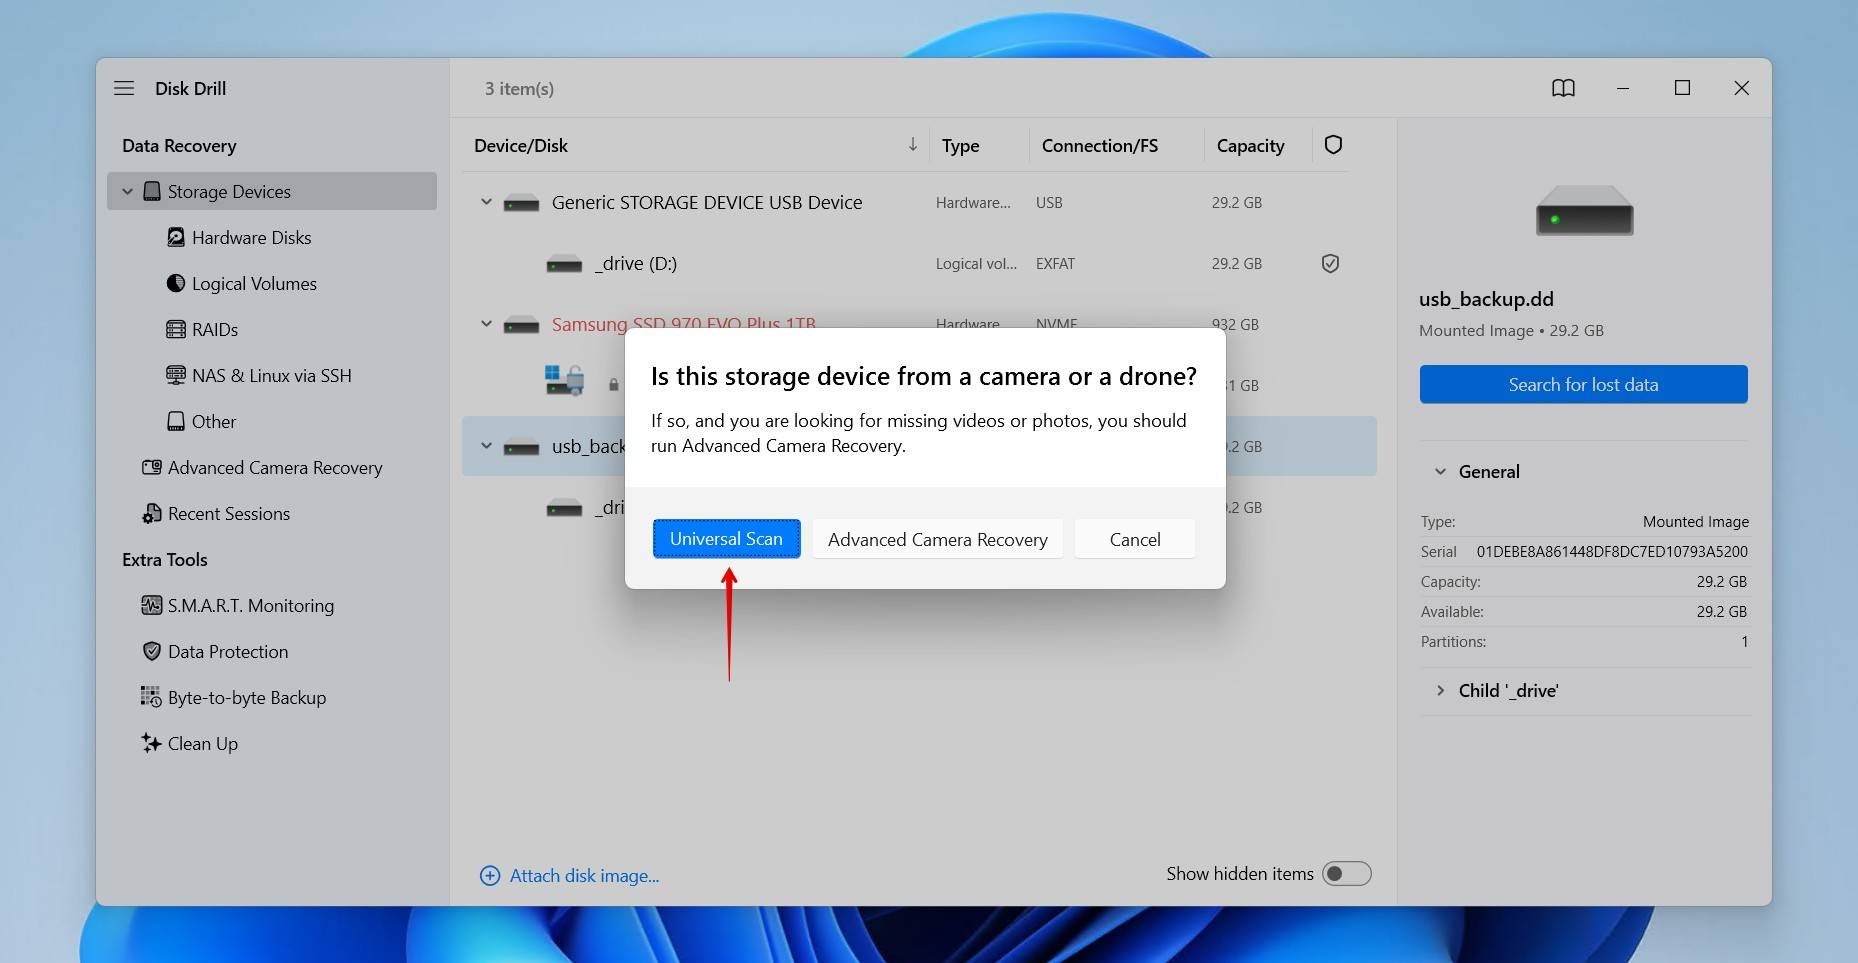Collapse the General section in right panel
1858x963 pixels.
coord(1440,471)
